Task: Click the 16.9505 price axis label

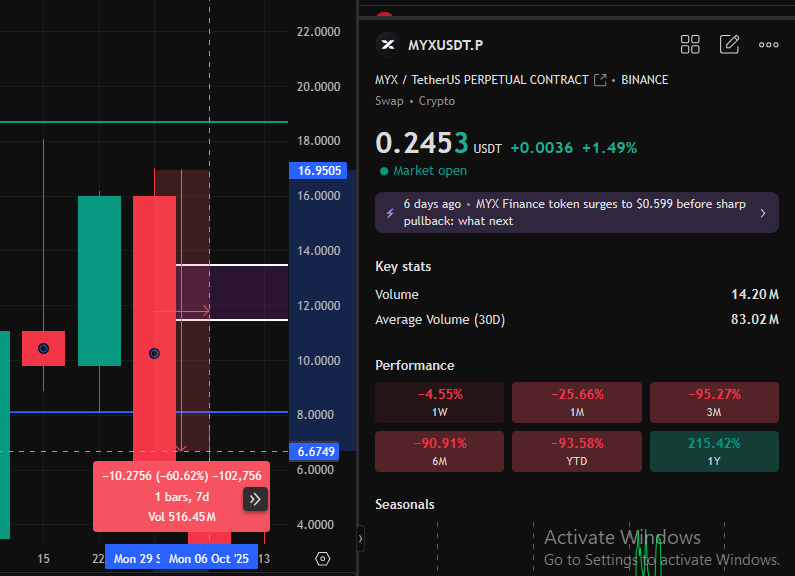Action: (318, 170)
